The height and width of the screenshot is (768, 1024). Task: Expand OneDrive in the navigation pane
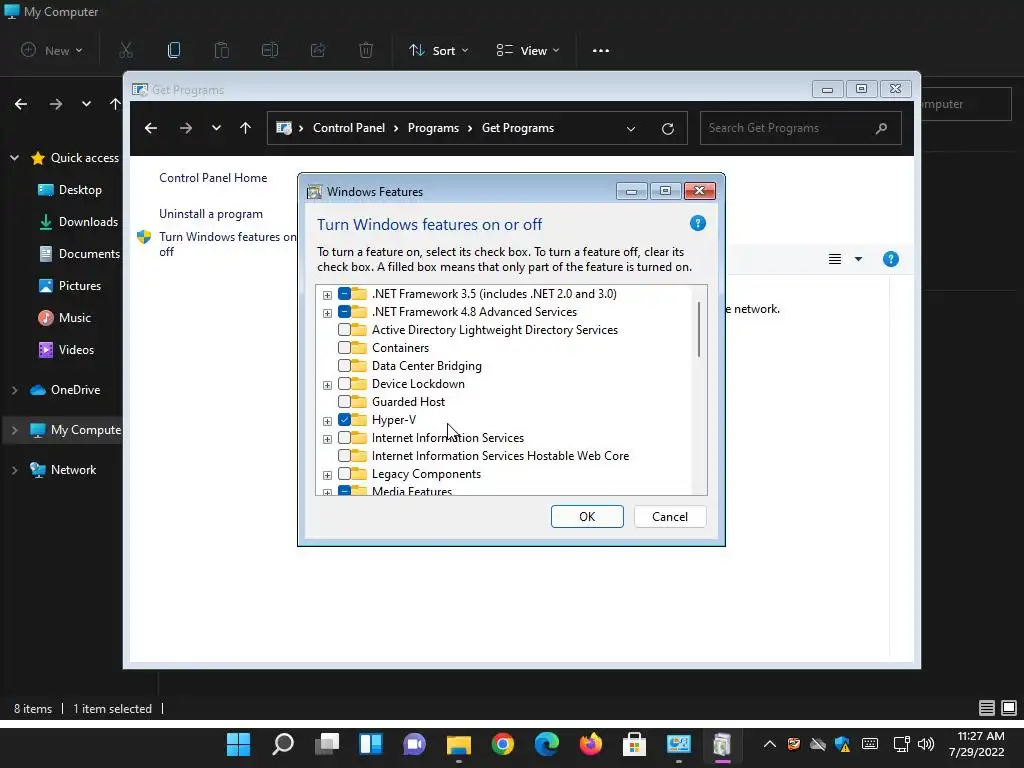pyautogui.click(x=14, y=390)
